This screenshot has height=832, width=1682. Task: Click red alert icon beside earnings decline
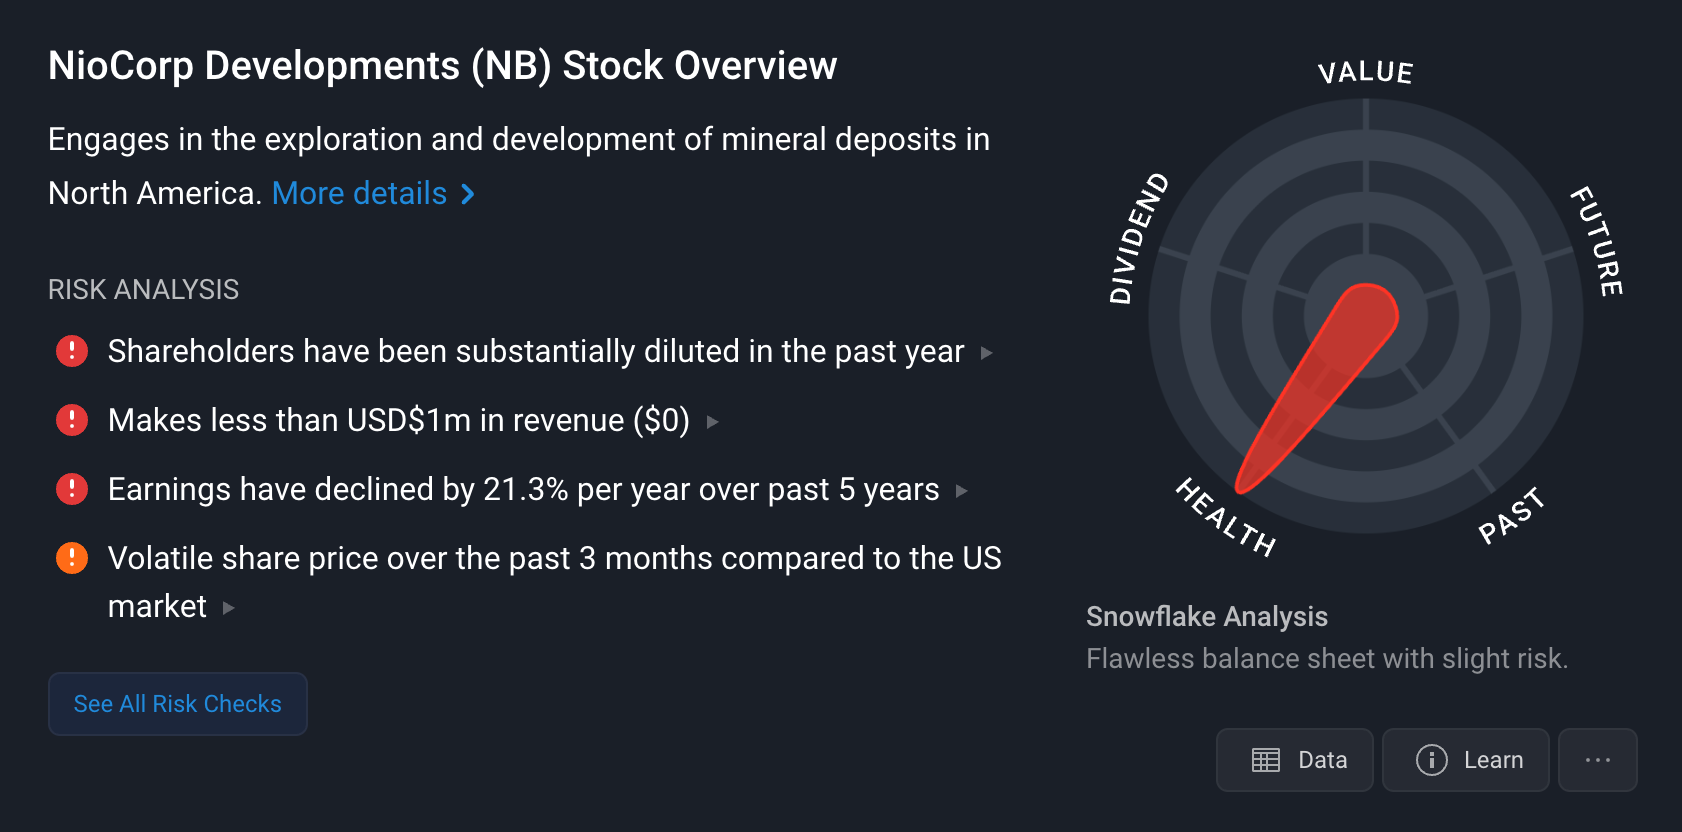coord(72,489)
